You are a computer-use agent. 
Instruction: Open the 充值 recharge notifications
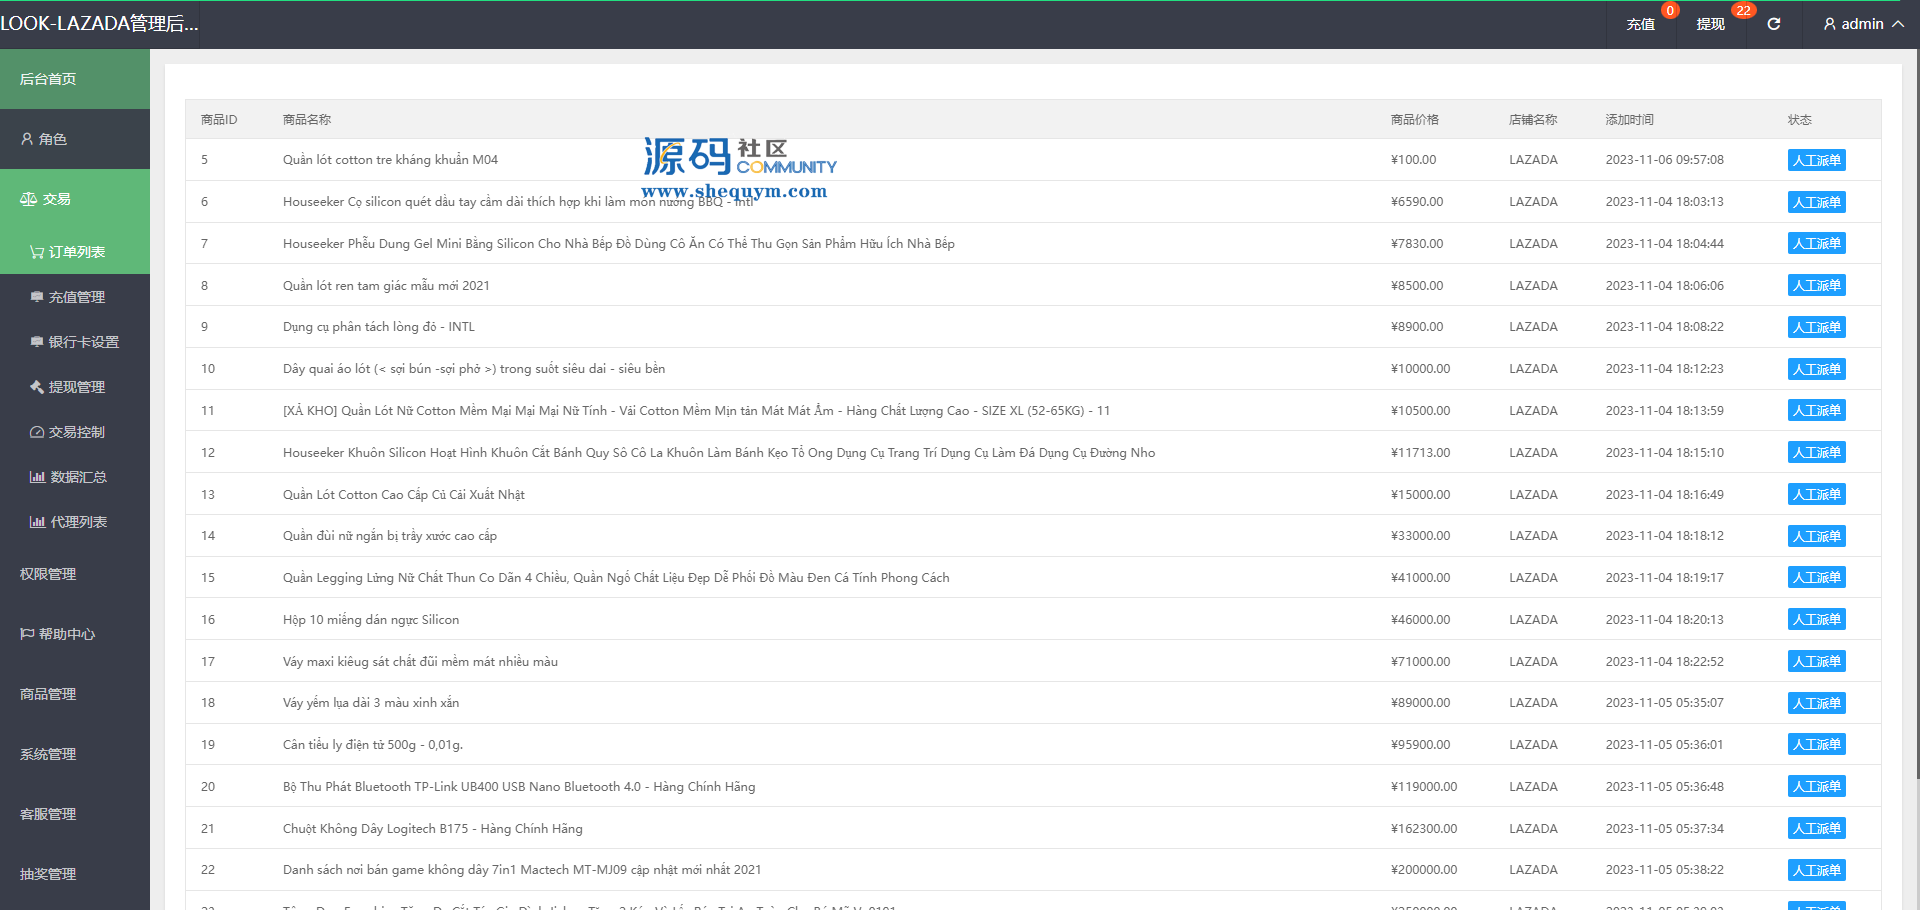[x=1641, y=24]
